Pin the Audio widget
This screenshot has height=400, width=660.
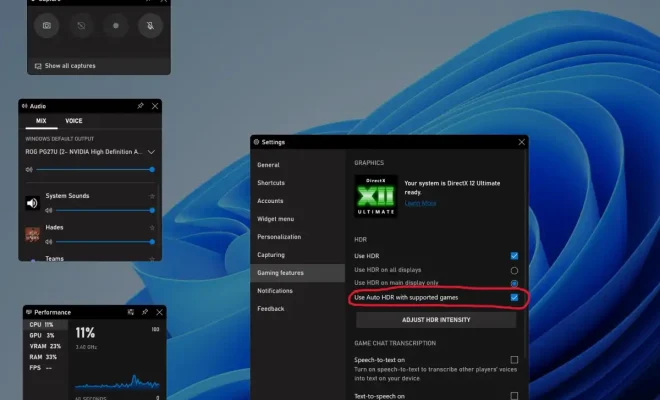pos(140,106)
